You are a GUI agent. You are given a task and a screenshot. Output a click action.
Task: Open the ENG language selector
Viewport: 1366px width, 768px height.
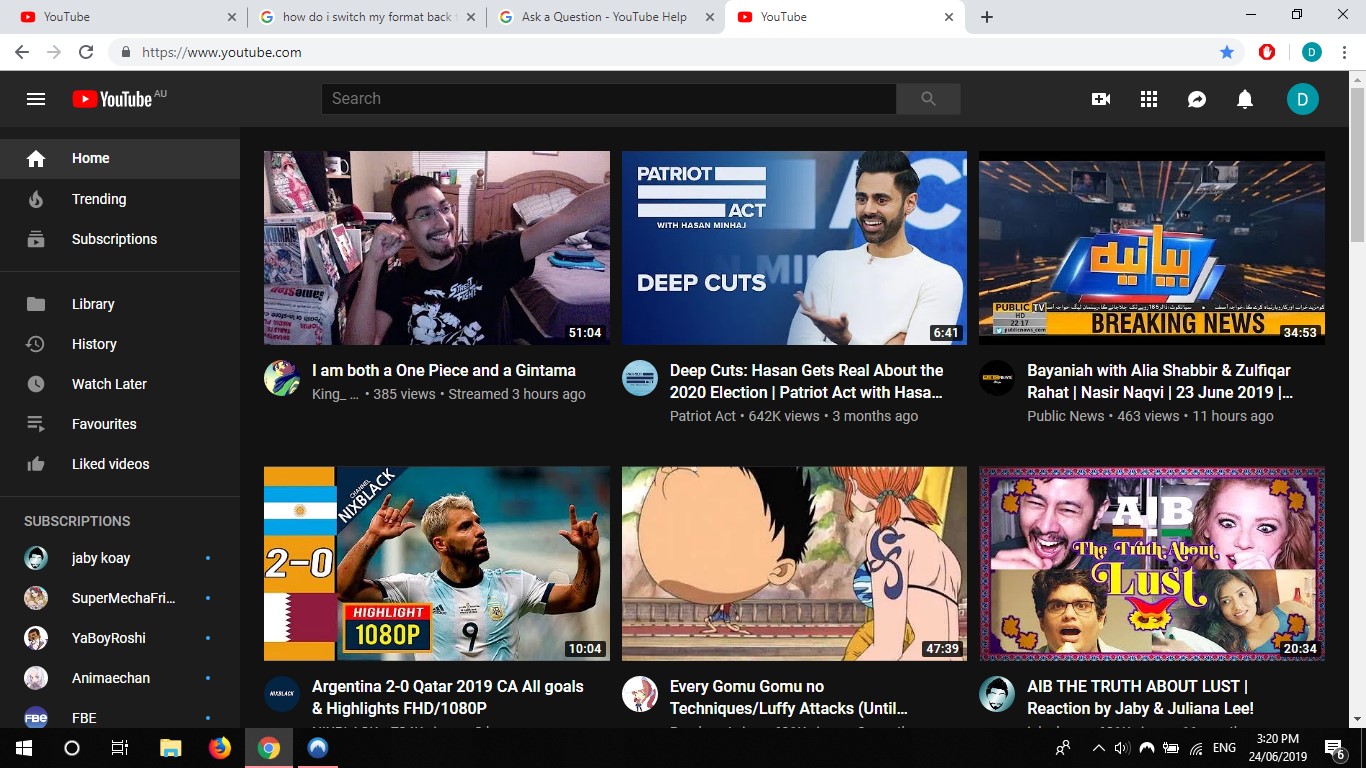click(1223, 747)
